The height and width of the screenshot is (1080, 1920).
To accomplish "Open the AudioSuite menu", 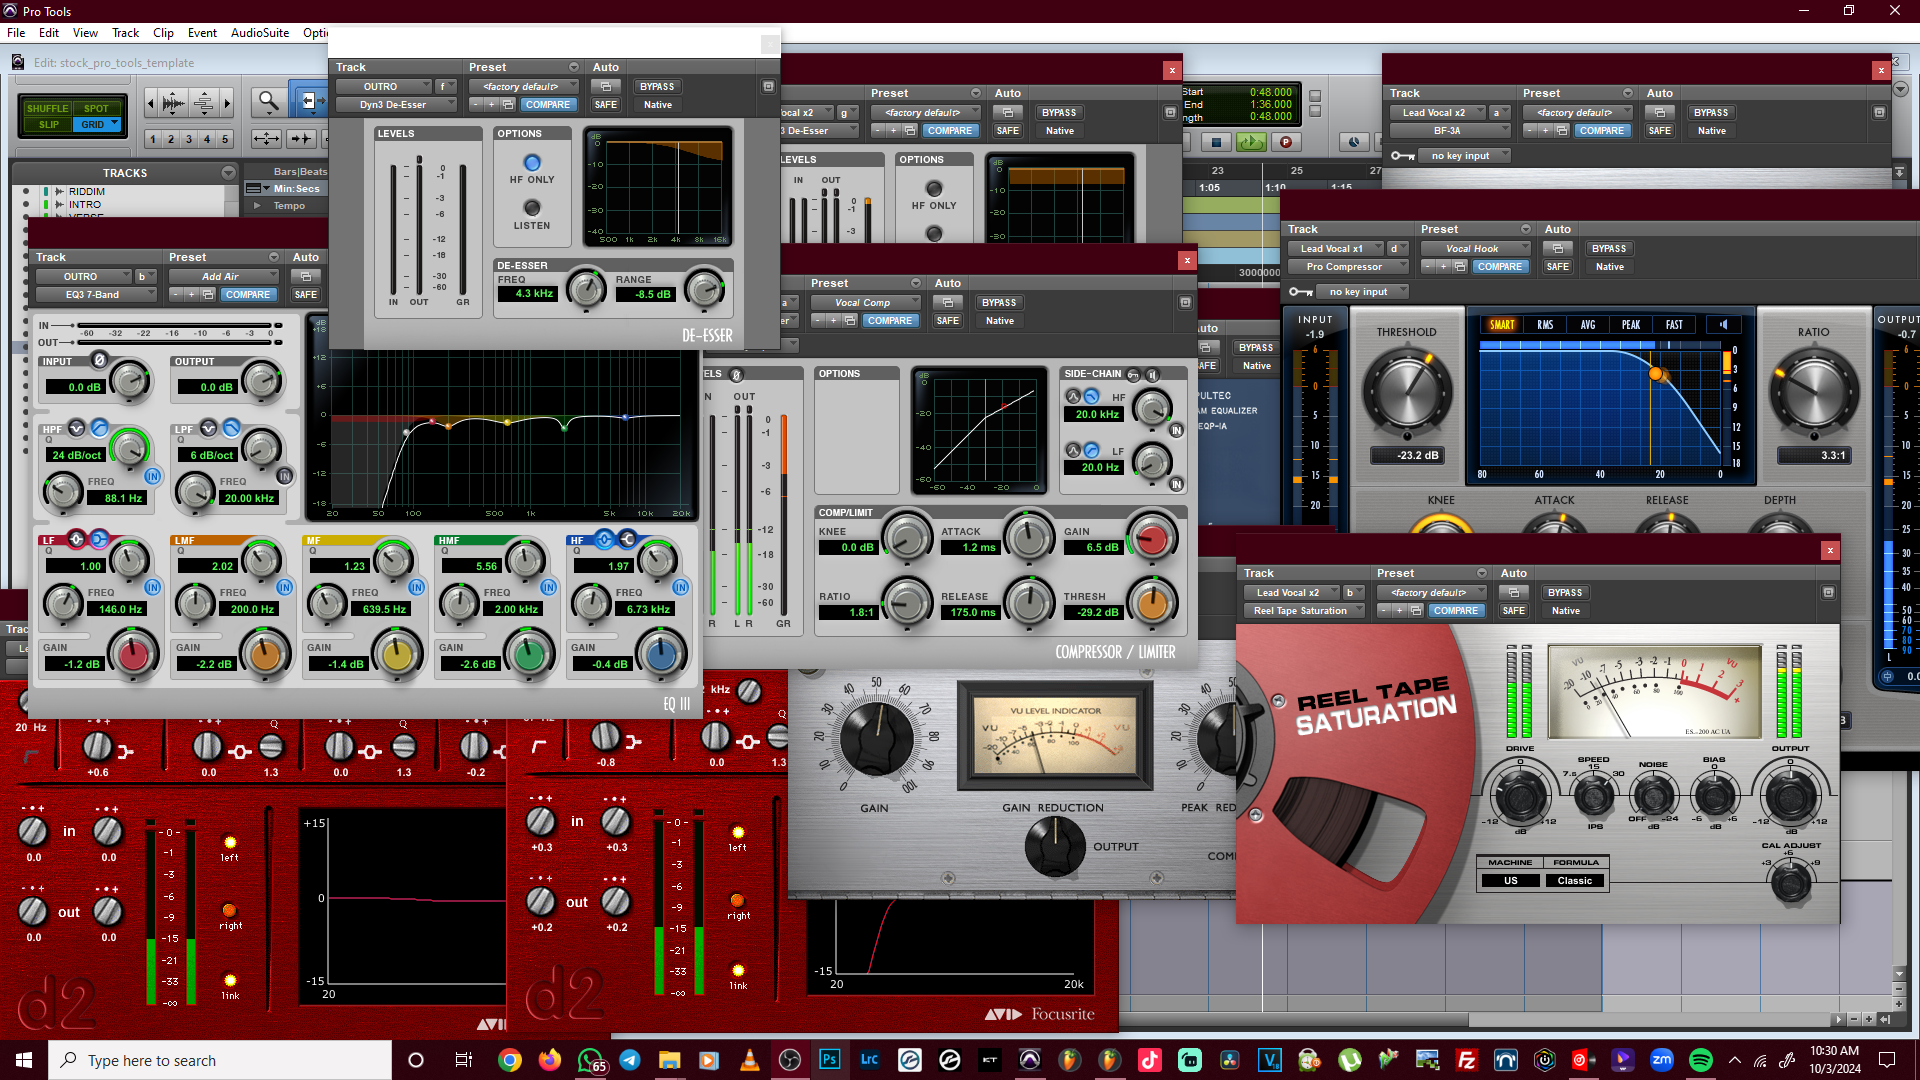I will click(x=260, y=33).
